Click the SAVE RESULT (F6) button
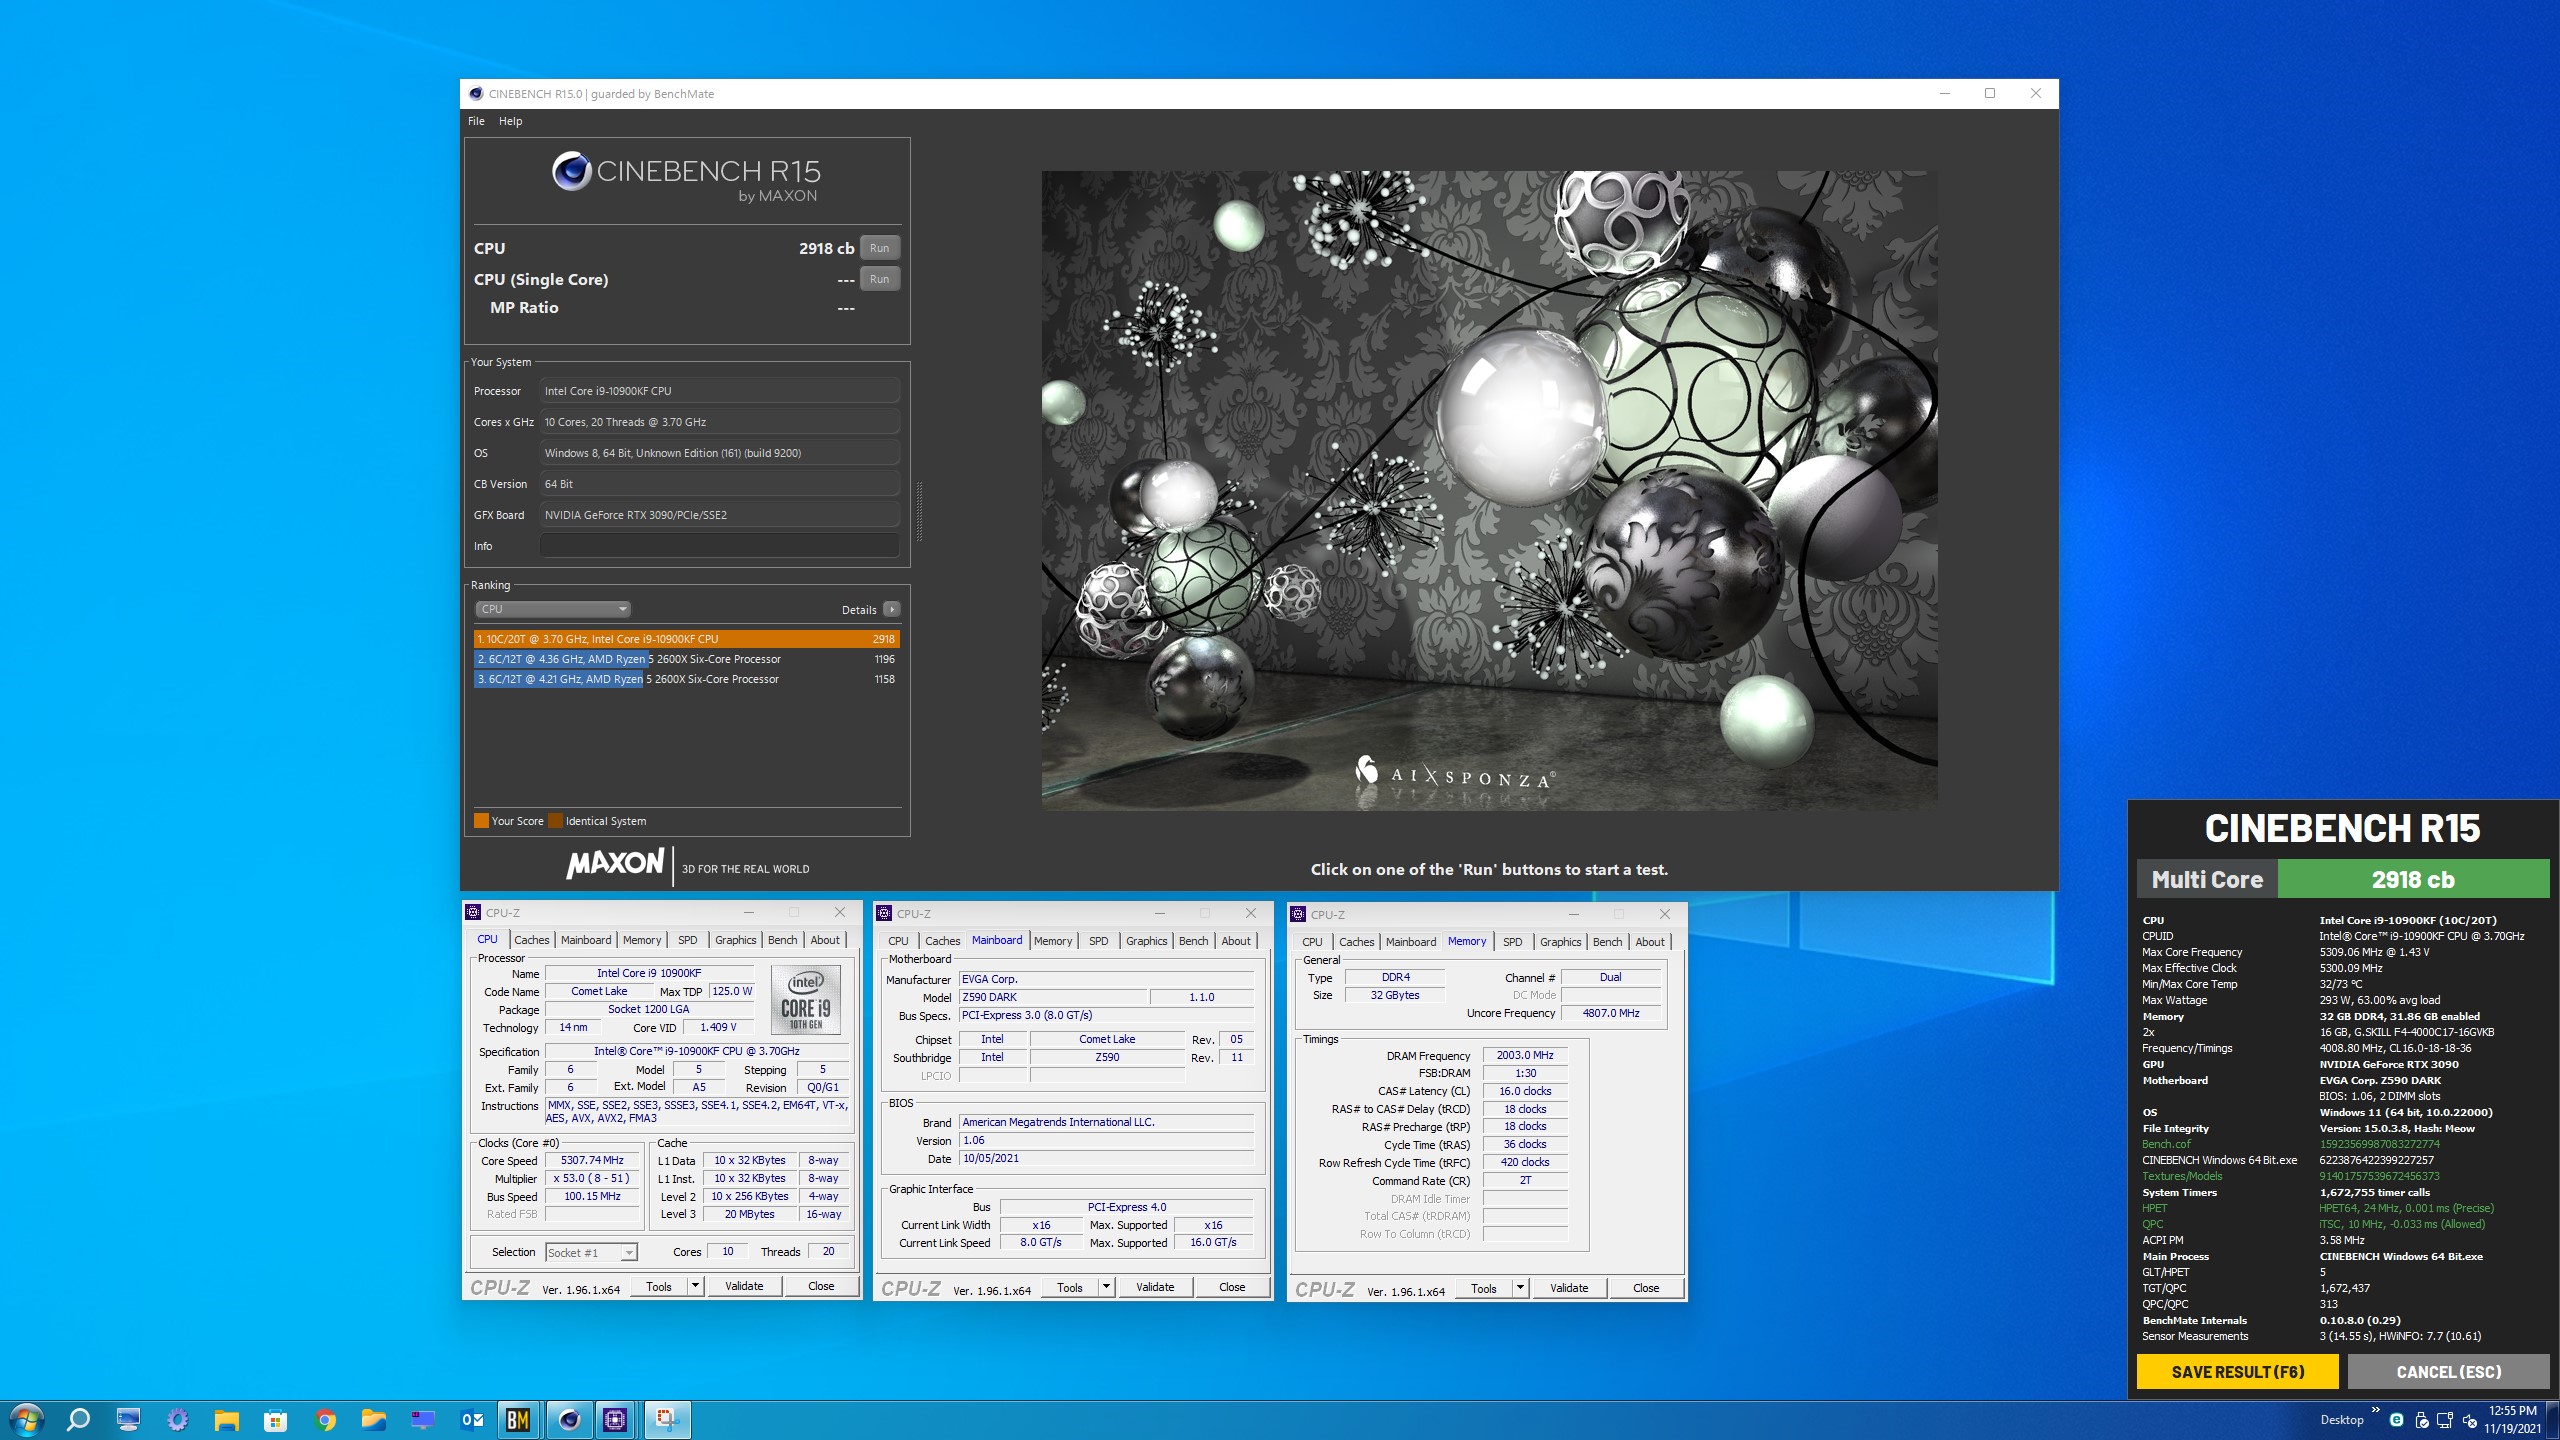The image size is (2560, 1440). click(2237, 1372)
